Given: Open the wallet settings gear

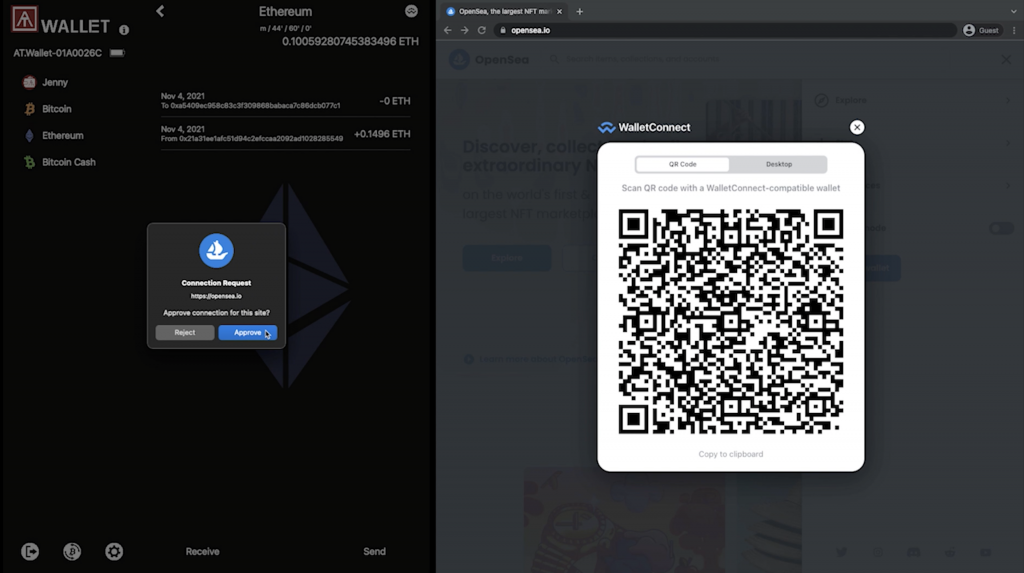Looking at the screenshot, I should tap(114, 551).
